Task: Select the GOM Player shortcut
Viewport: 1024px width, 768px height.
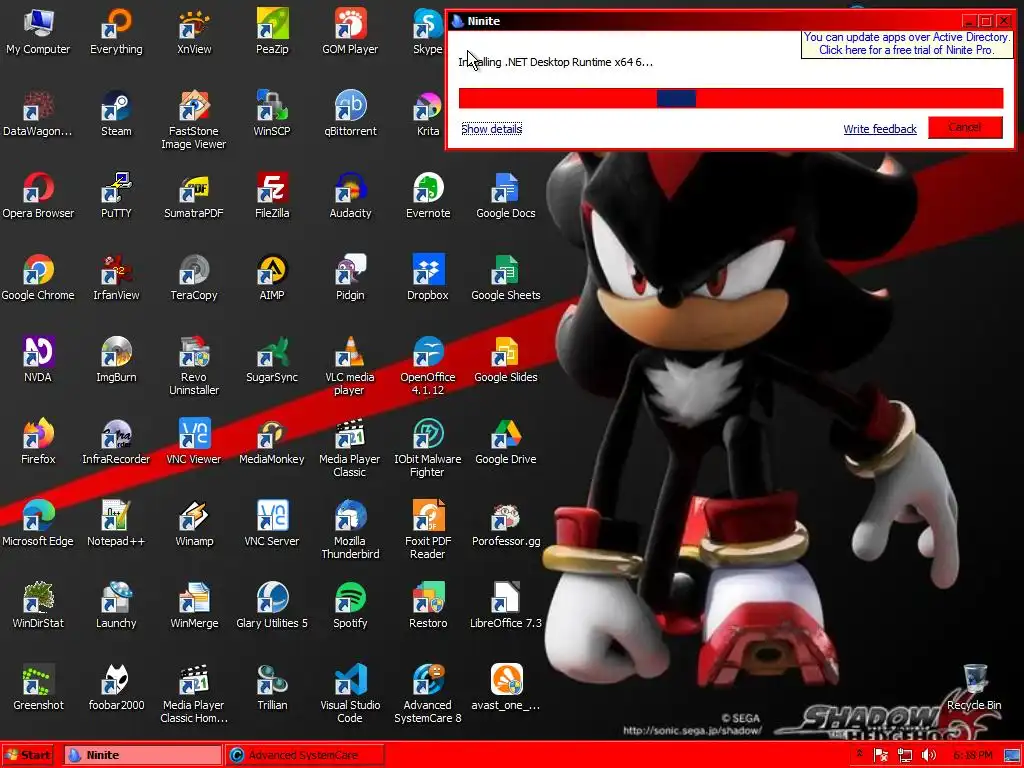Action: coord(350,31)
